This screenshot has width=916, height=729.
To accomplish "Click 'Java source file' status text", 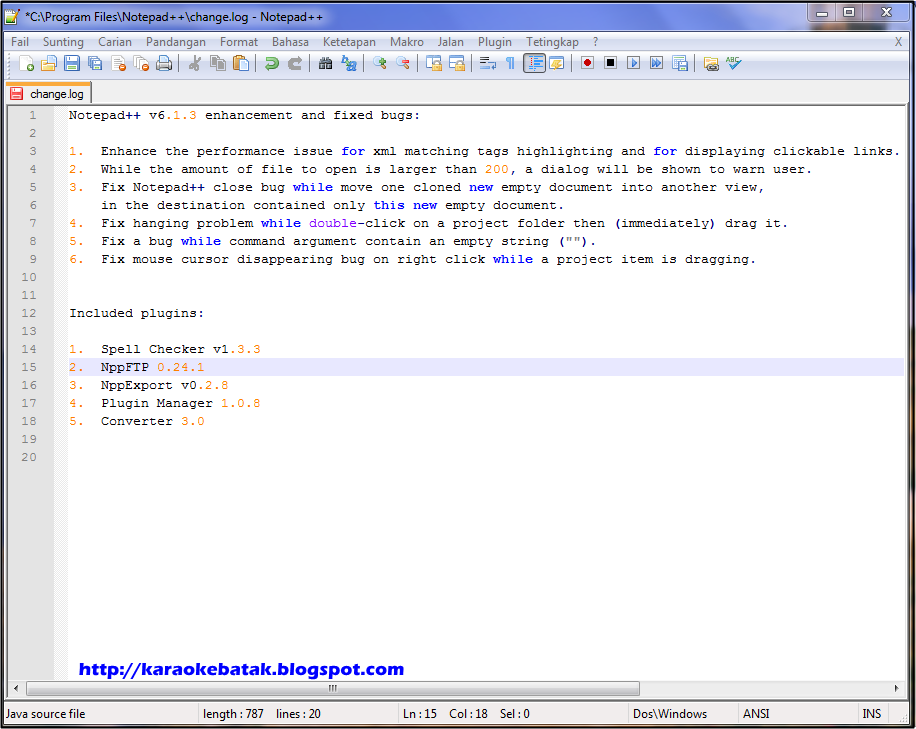I will click(x=46, y=714).
